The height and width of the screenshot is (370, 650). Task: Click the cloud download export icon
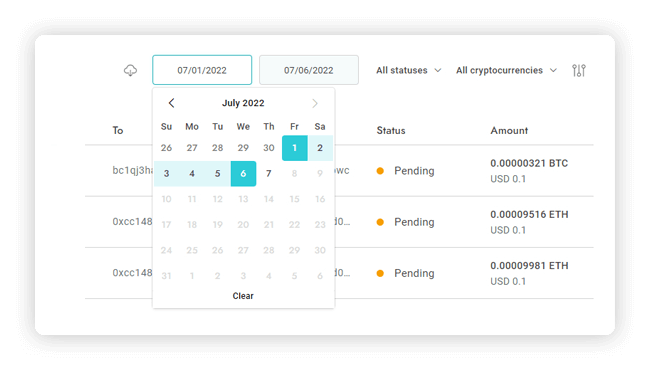tap(130, 70)
